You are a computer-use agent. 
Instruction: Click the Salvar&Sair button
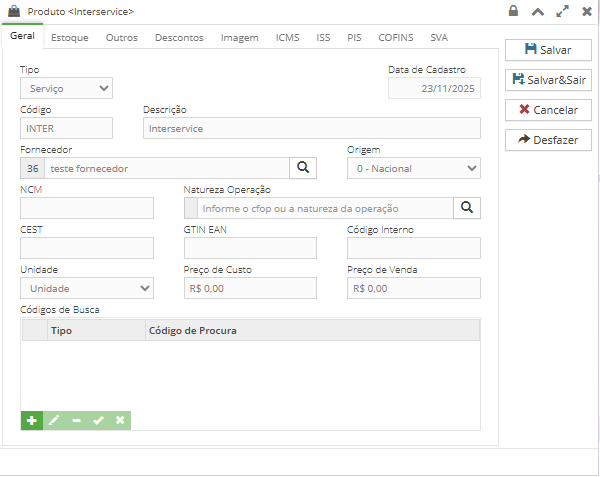tap(548, 79)
